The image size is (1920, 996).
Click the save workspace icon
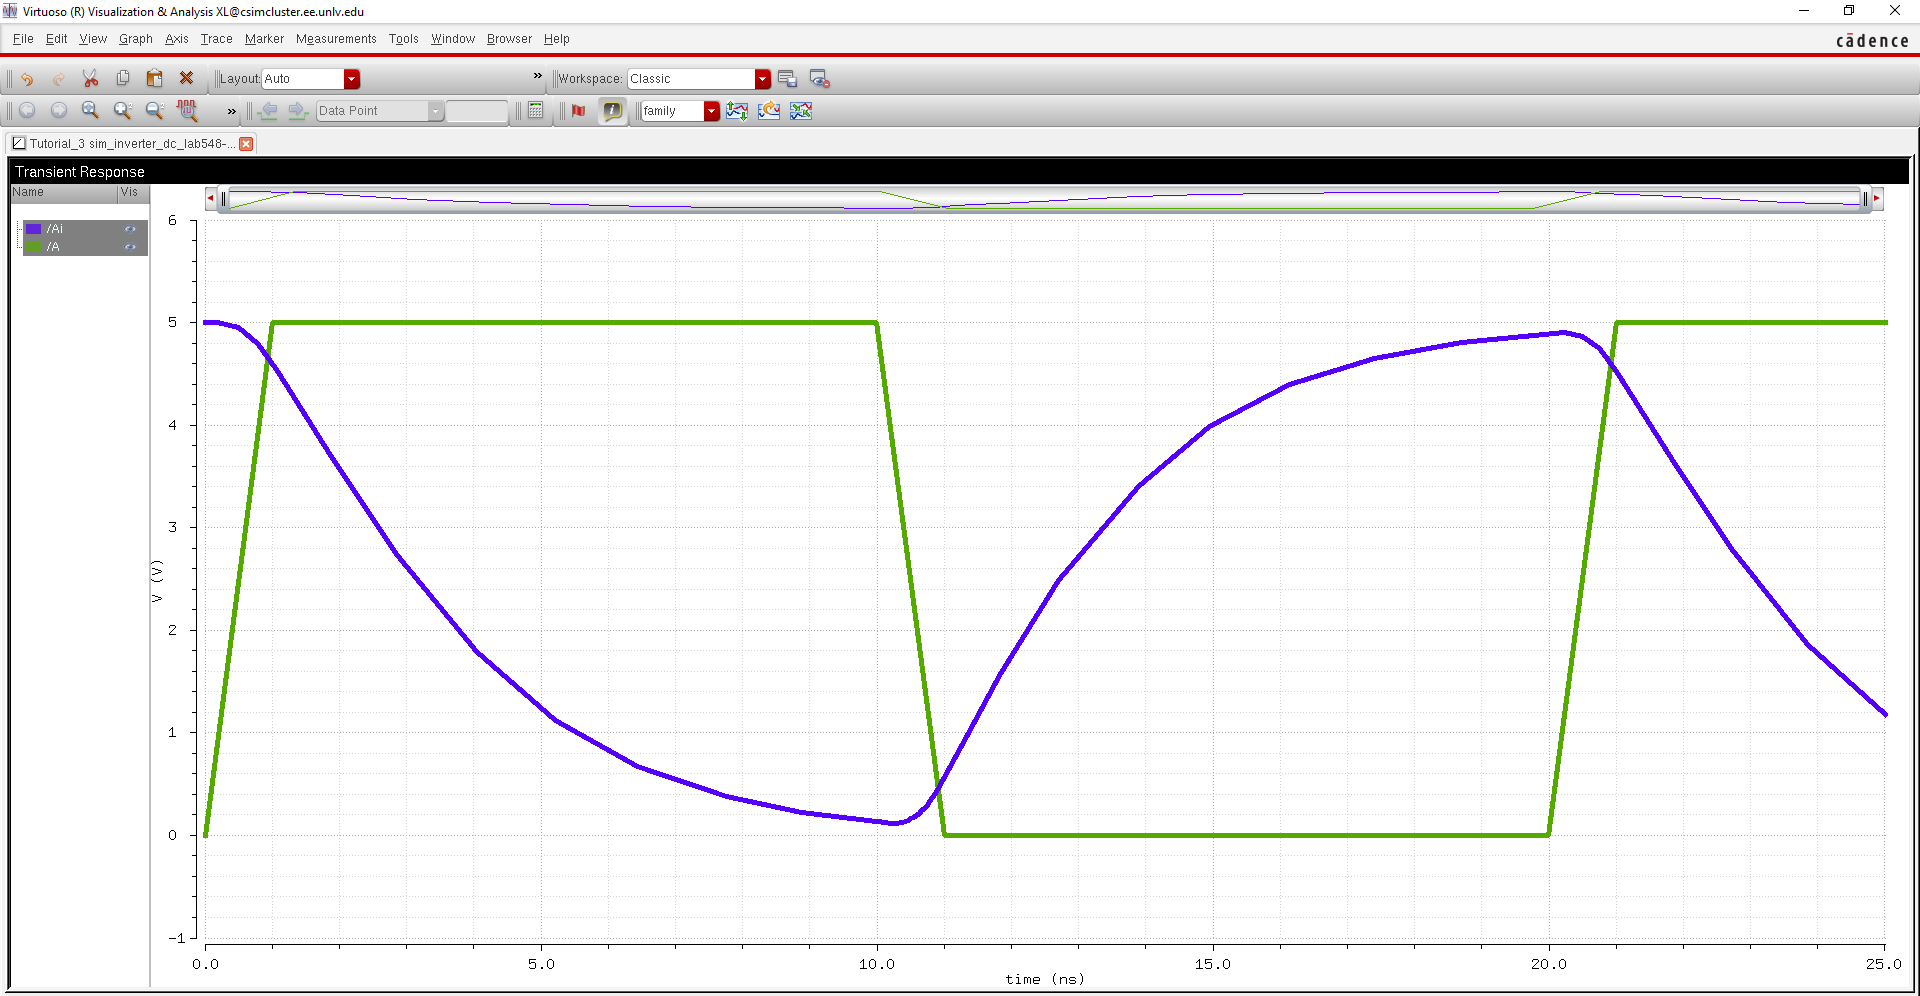[787, 79]
